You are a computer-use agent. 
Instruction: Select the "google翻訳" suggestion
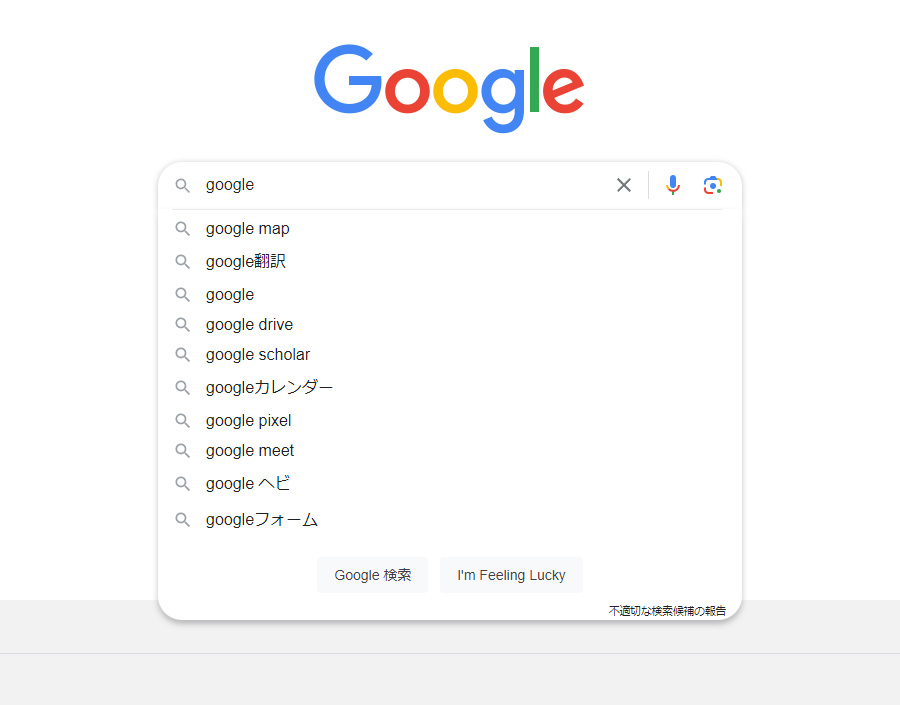tap(246, 262)
